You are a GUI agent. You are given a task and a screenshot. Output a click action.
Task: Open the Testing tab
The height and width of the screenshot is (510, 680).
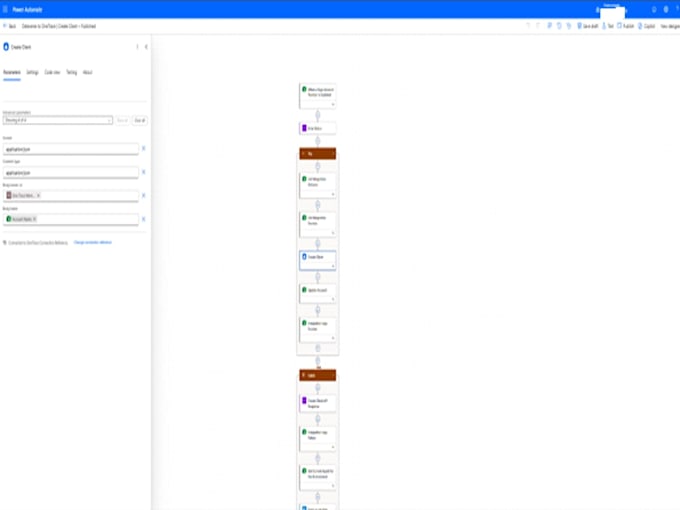[x=72, y=72]
